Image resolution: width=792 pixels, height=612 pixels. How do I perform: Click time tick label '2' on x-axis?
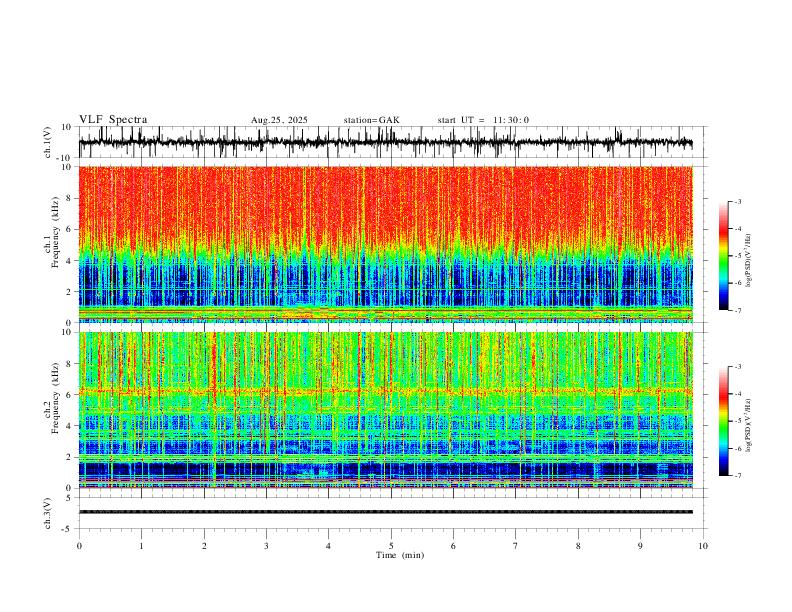[x=204, y=546]
